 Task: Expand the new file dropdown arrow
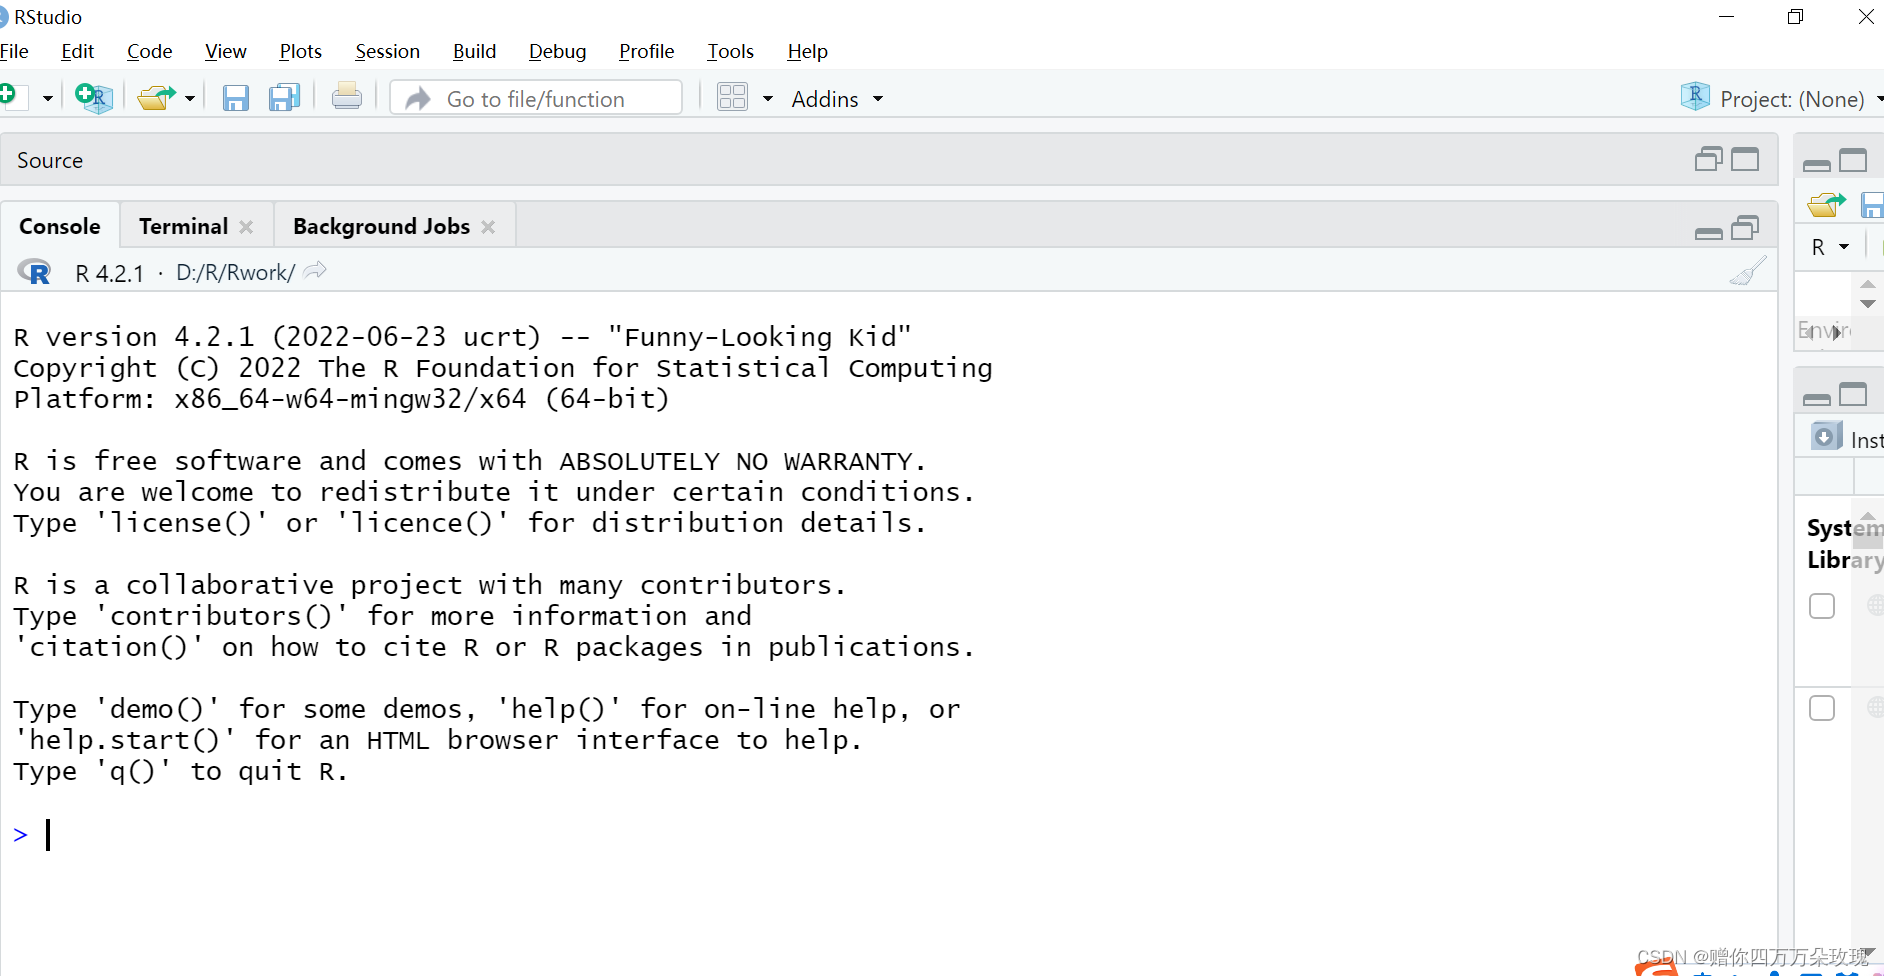click(x=46, y=97)
